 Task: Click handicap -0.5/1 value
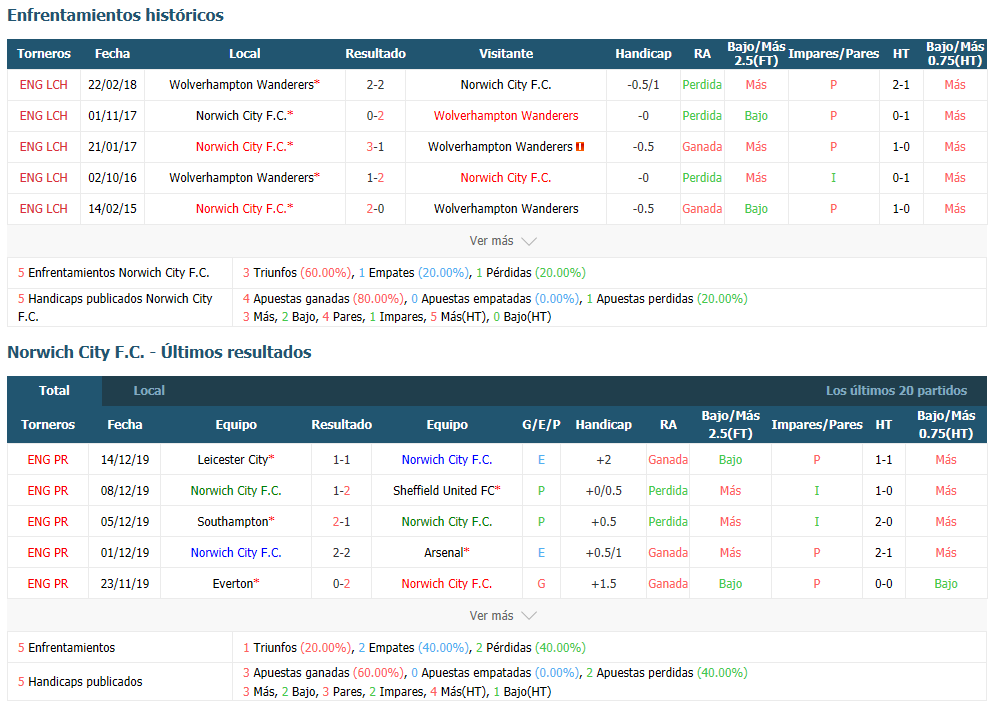[x=643, y=85]
